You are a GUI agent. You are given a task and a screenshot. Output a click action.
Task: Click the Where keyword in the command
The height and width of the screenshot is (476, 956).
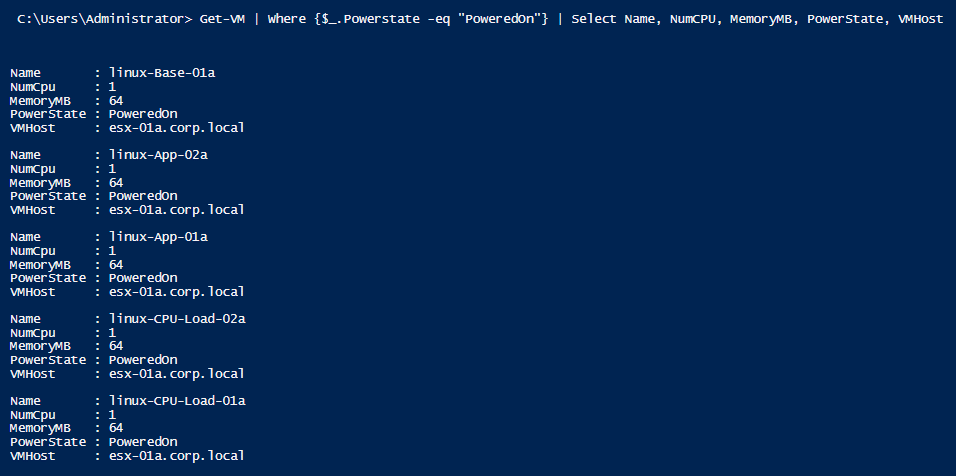pos(287,19)
